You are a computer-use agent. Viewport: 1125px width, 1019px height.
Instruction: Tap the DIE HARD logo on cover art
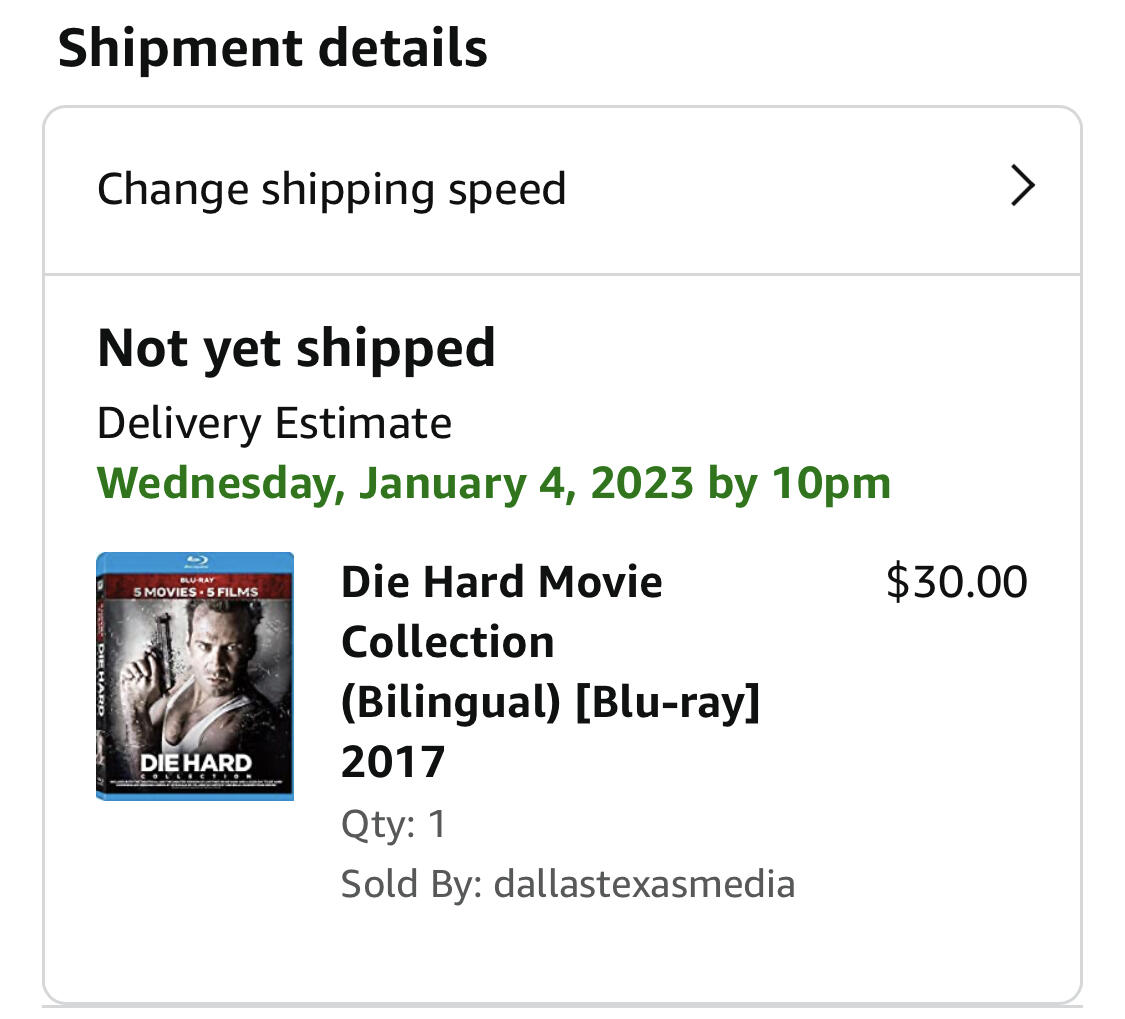pos(195,764)
